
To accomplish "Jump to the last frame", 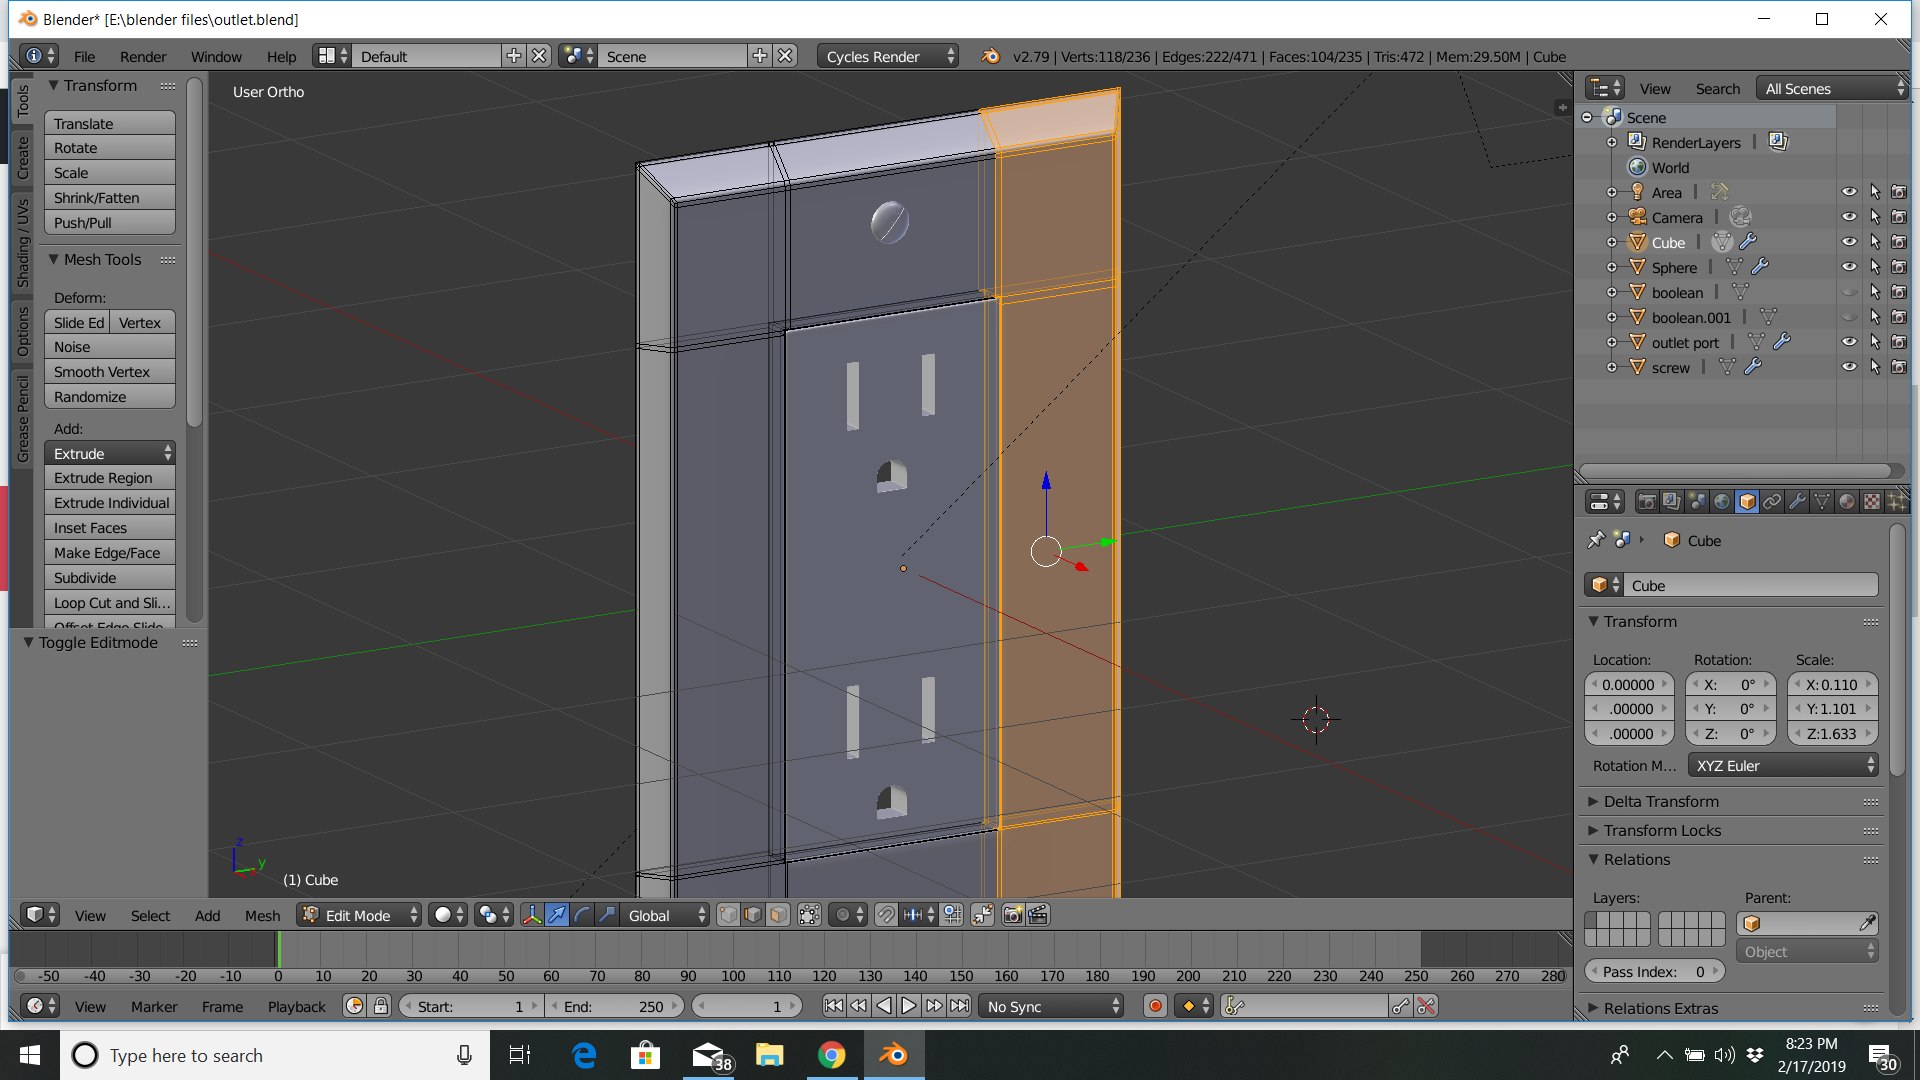I will 959,1006.
